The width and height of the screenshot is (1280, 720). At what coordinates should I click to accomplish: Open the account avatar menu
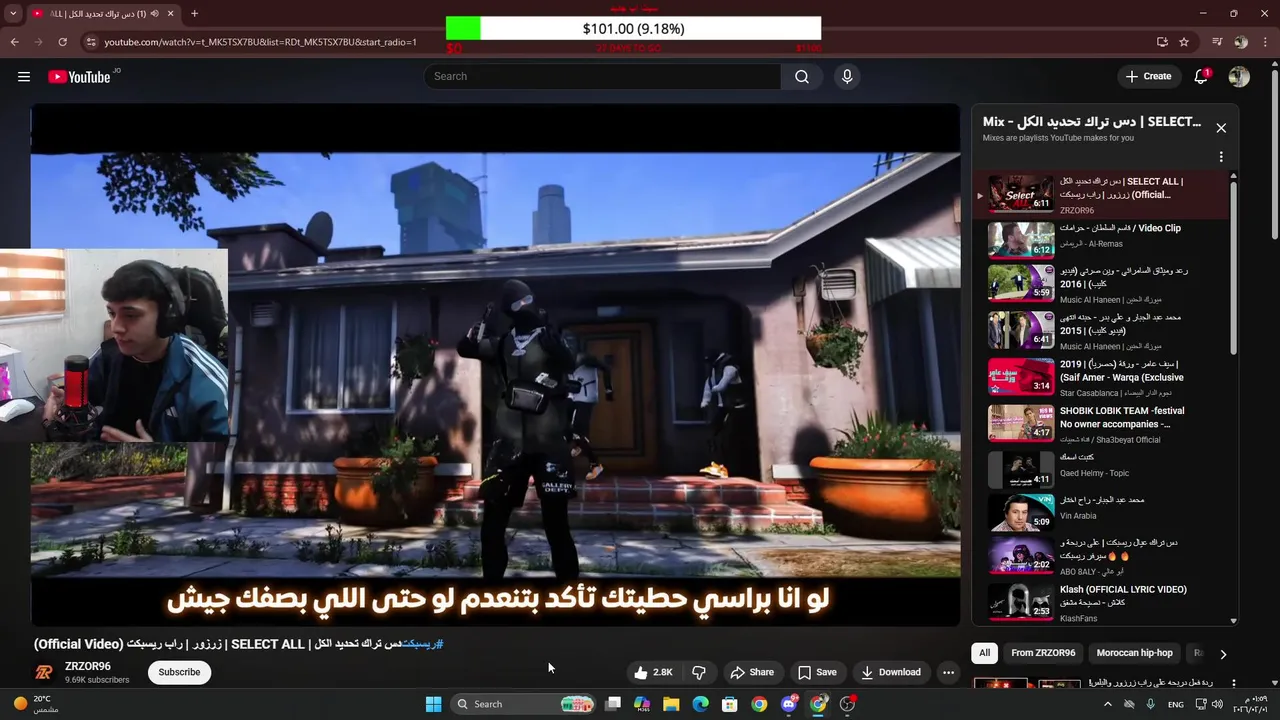pos(1239,77)
